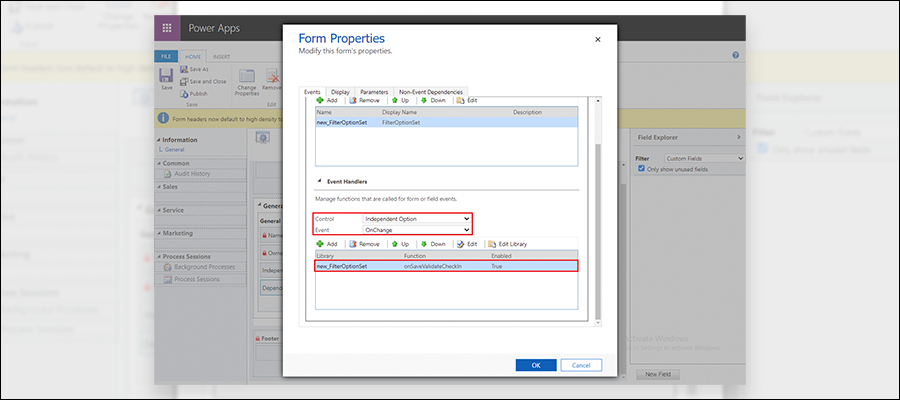Add a form library with upper Add

tap(327, 100)
